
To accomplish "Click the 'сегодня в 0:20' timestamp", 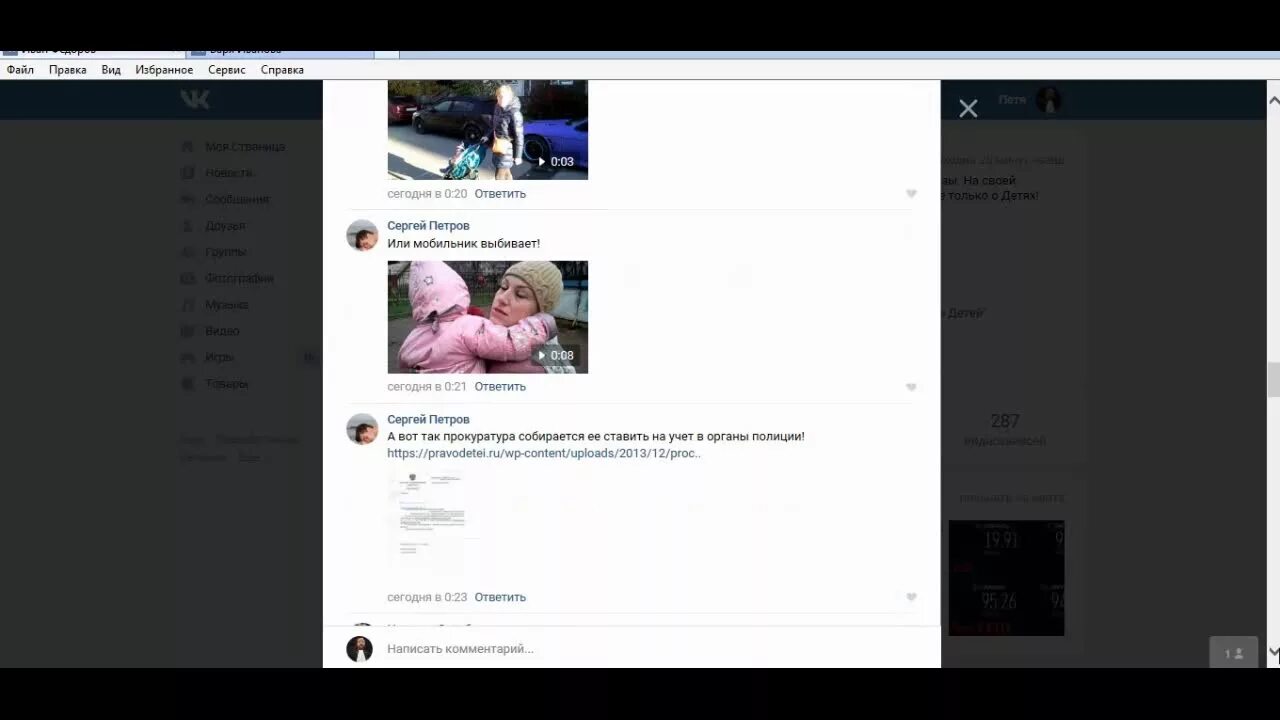I will [x=427, y=194].
